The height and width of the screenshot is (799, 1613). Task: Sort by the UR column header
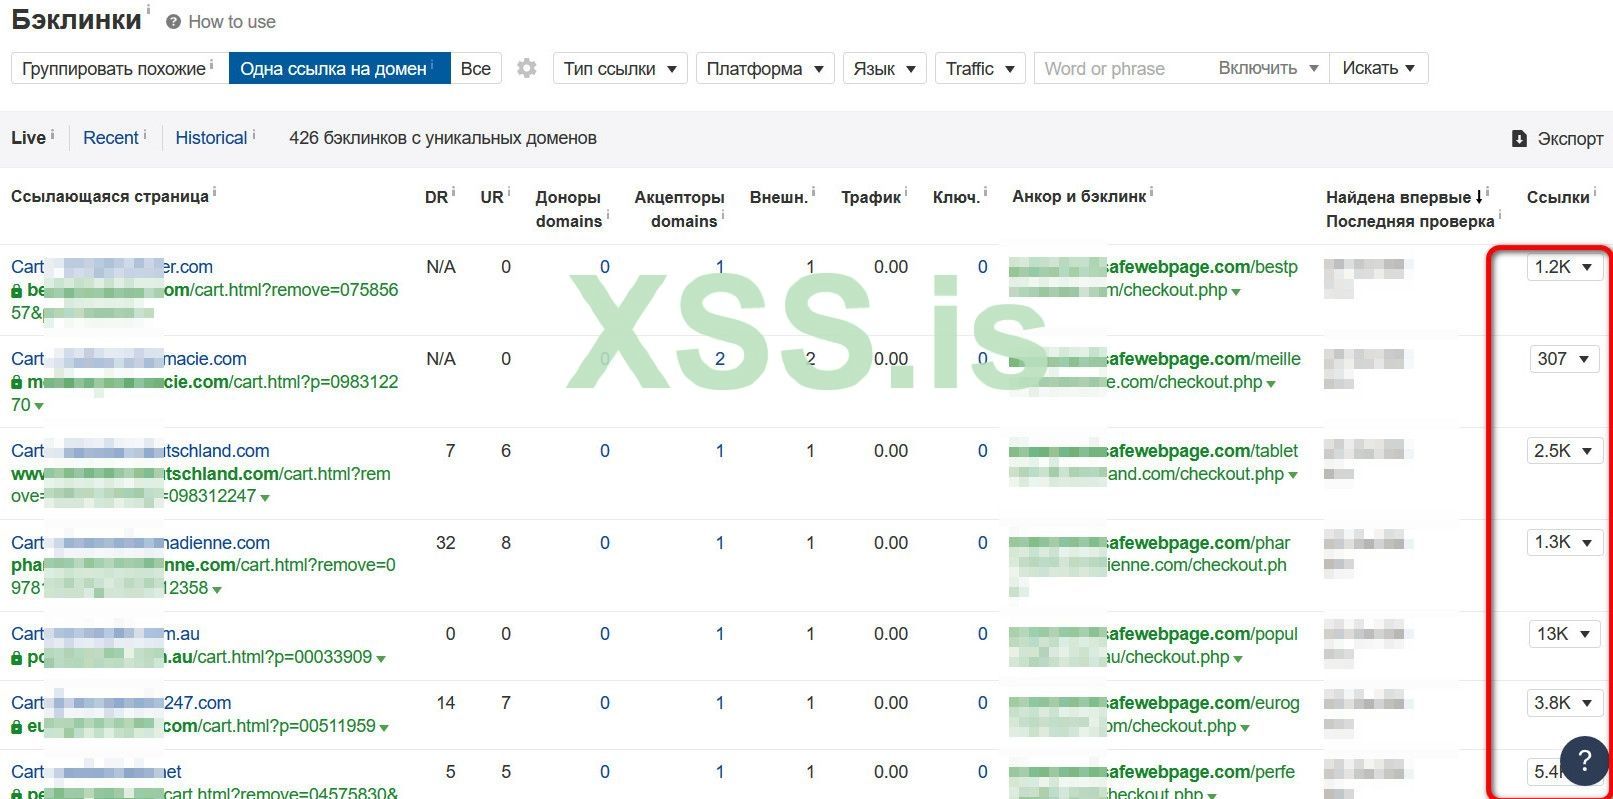[492, 197]
